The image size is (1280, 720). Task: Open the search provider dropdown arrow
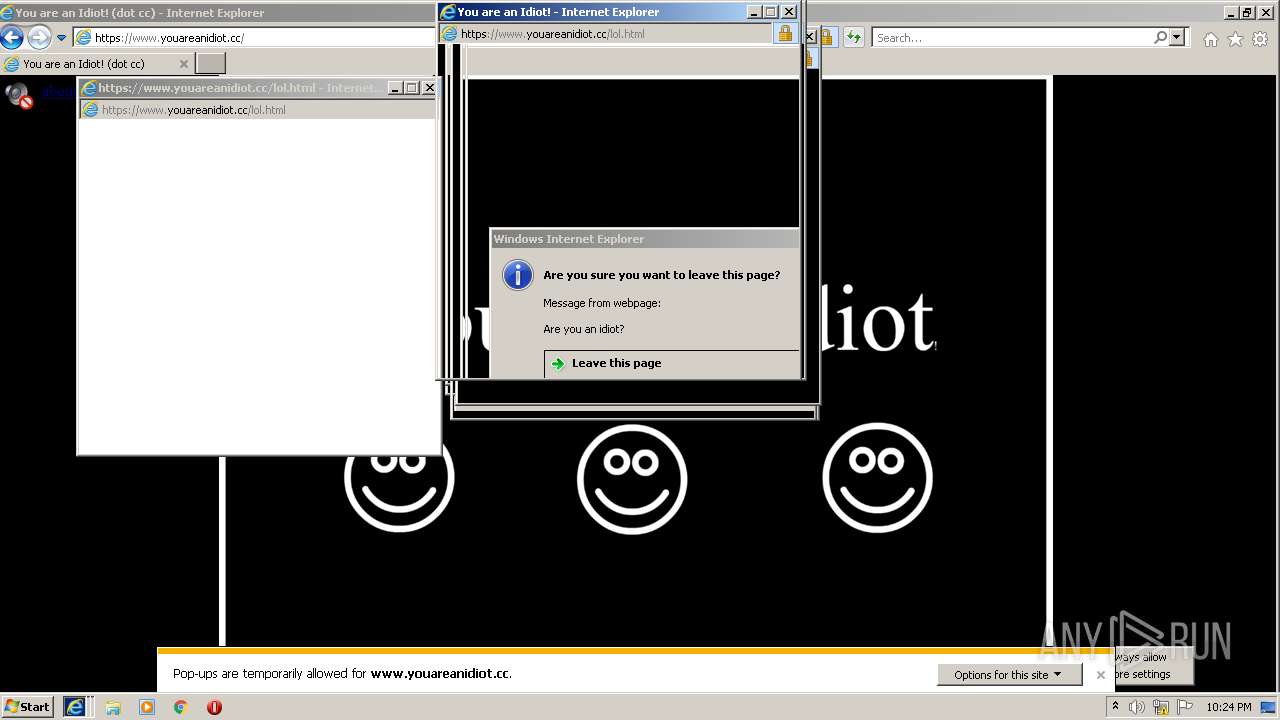(1177, 37)
